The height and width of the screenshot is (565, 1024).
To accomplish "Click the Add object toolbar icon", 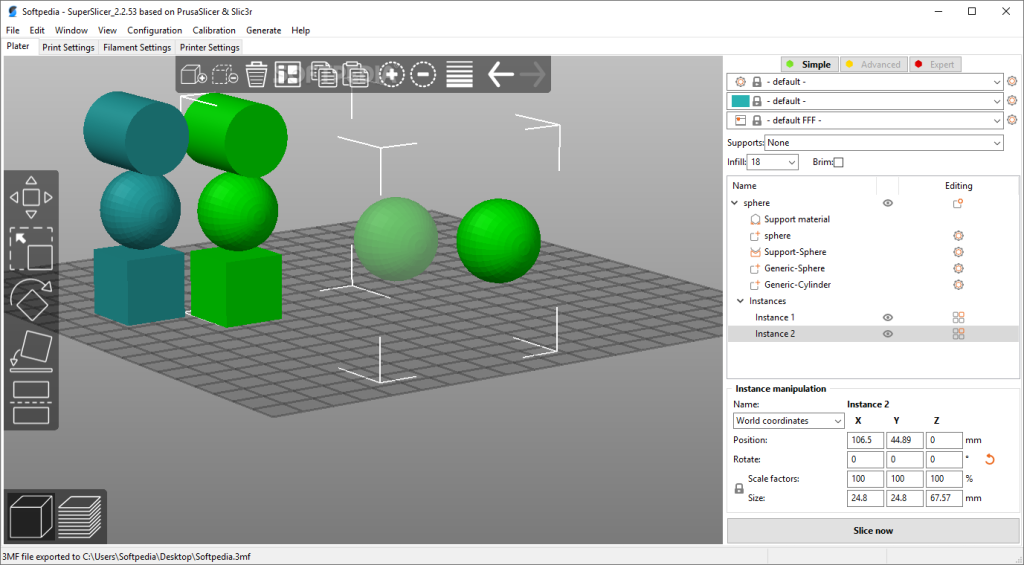I will point(193,74).
